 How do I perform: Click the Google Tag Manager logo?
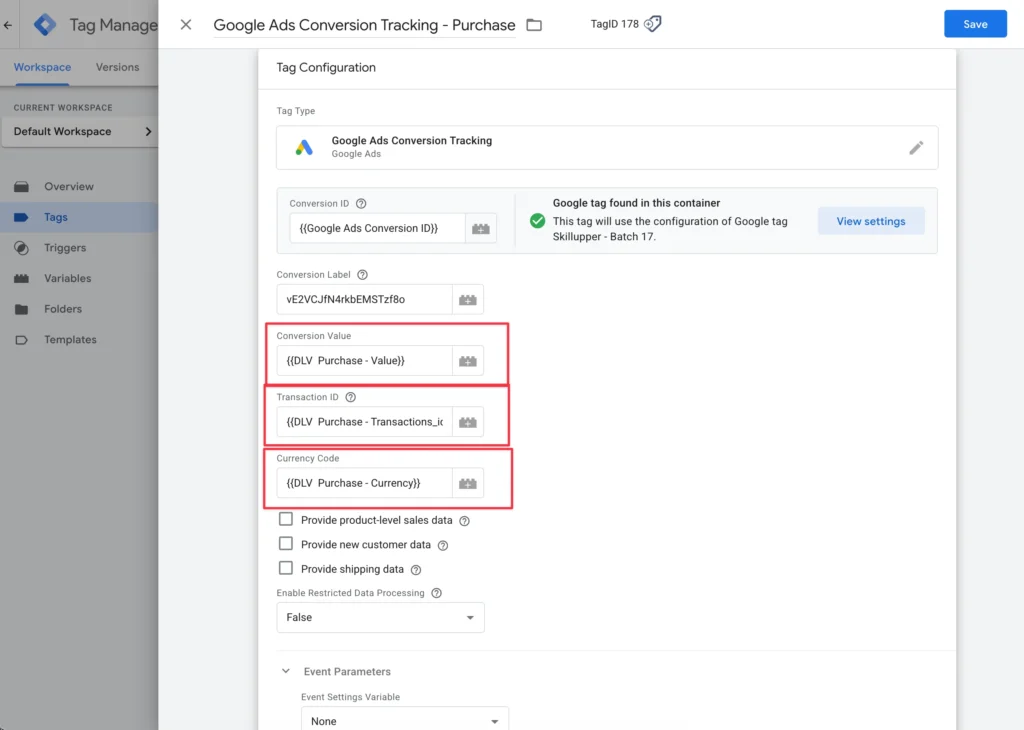(x=45, y=25)
